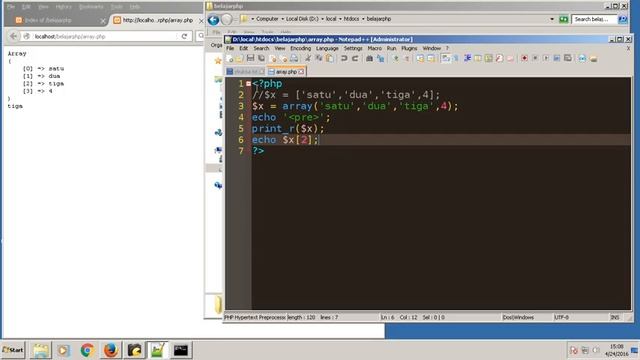Click the Open file toolbar icon

pos(239,59)
